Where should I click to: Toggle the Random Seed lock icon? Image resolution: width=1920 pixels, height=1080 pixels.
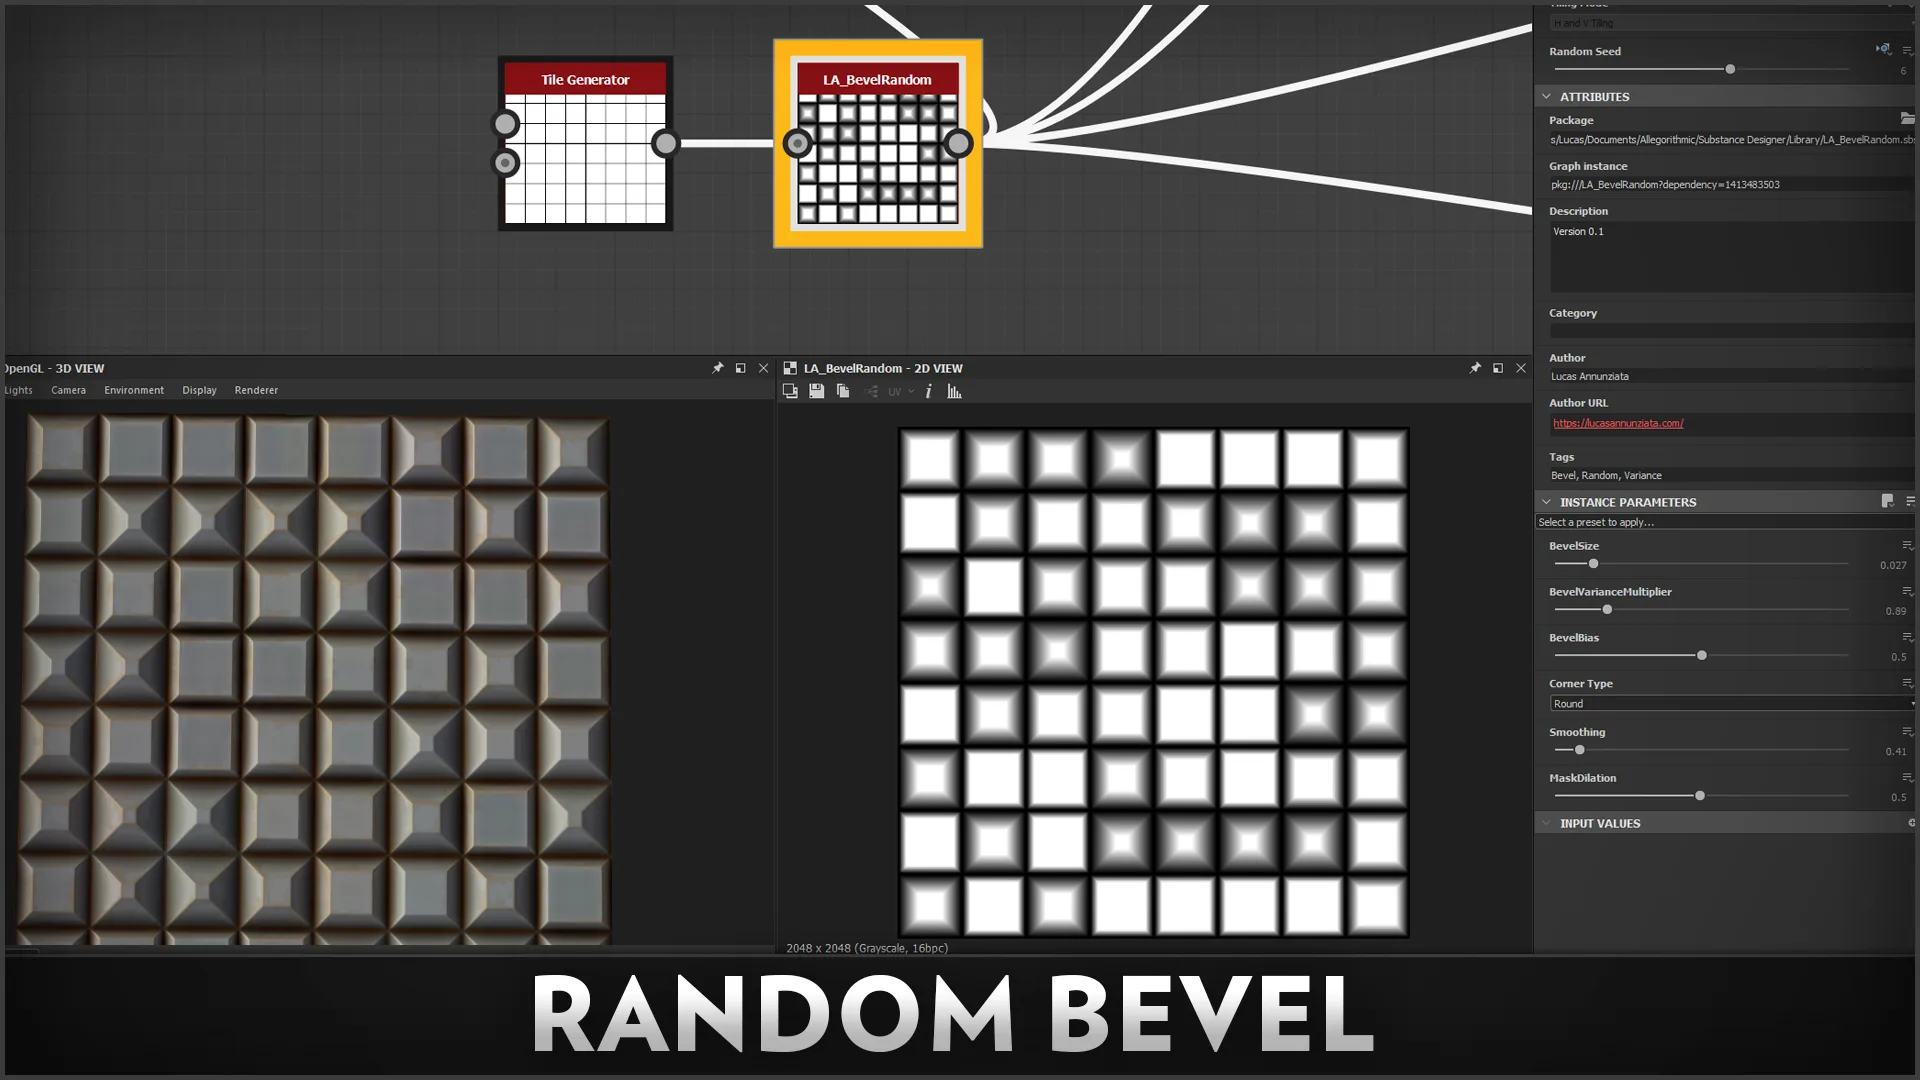click(1884, 50)
